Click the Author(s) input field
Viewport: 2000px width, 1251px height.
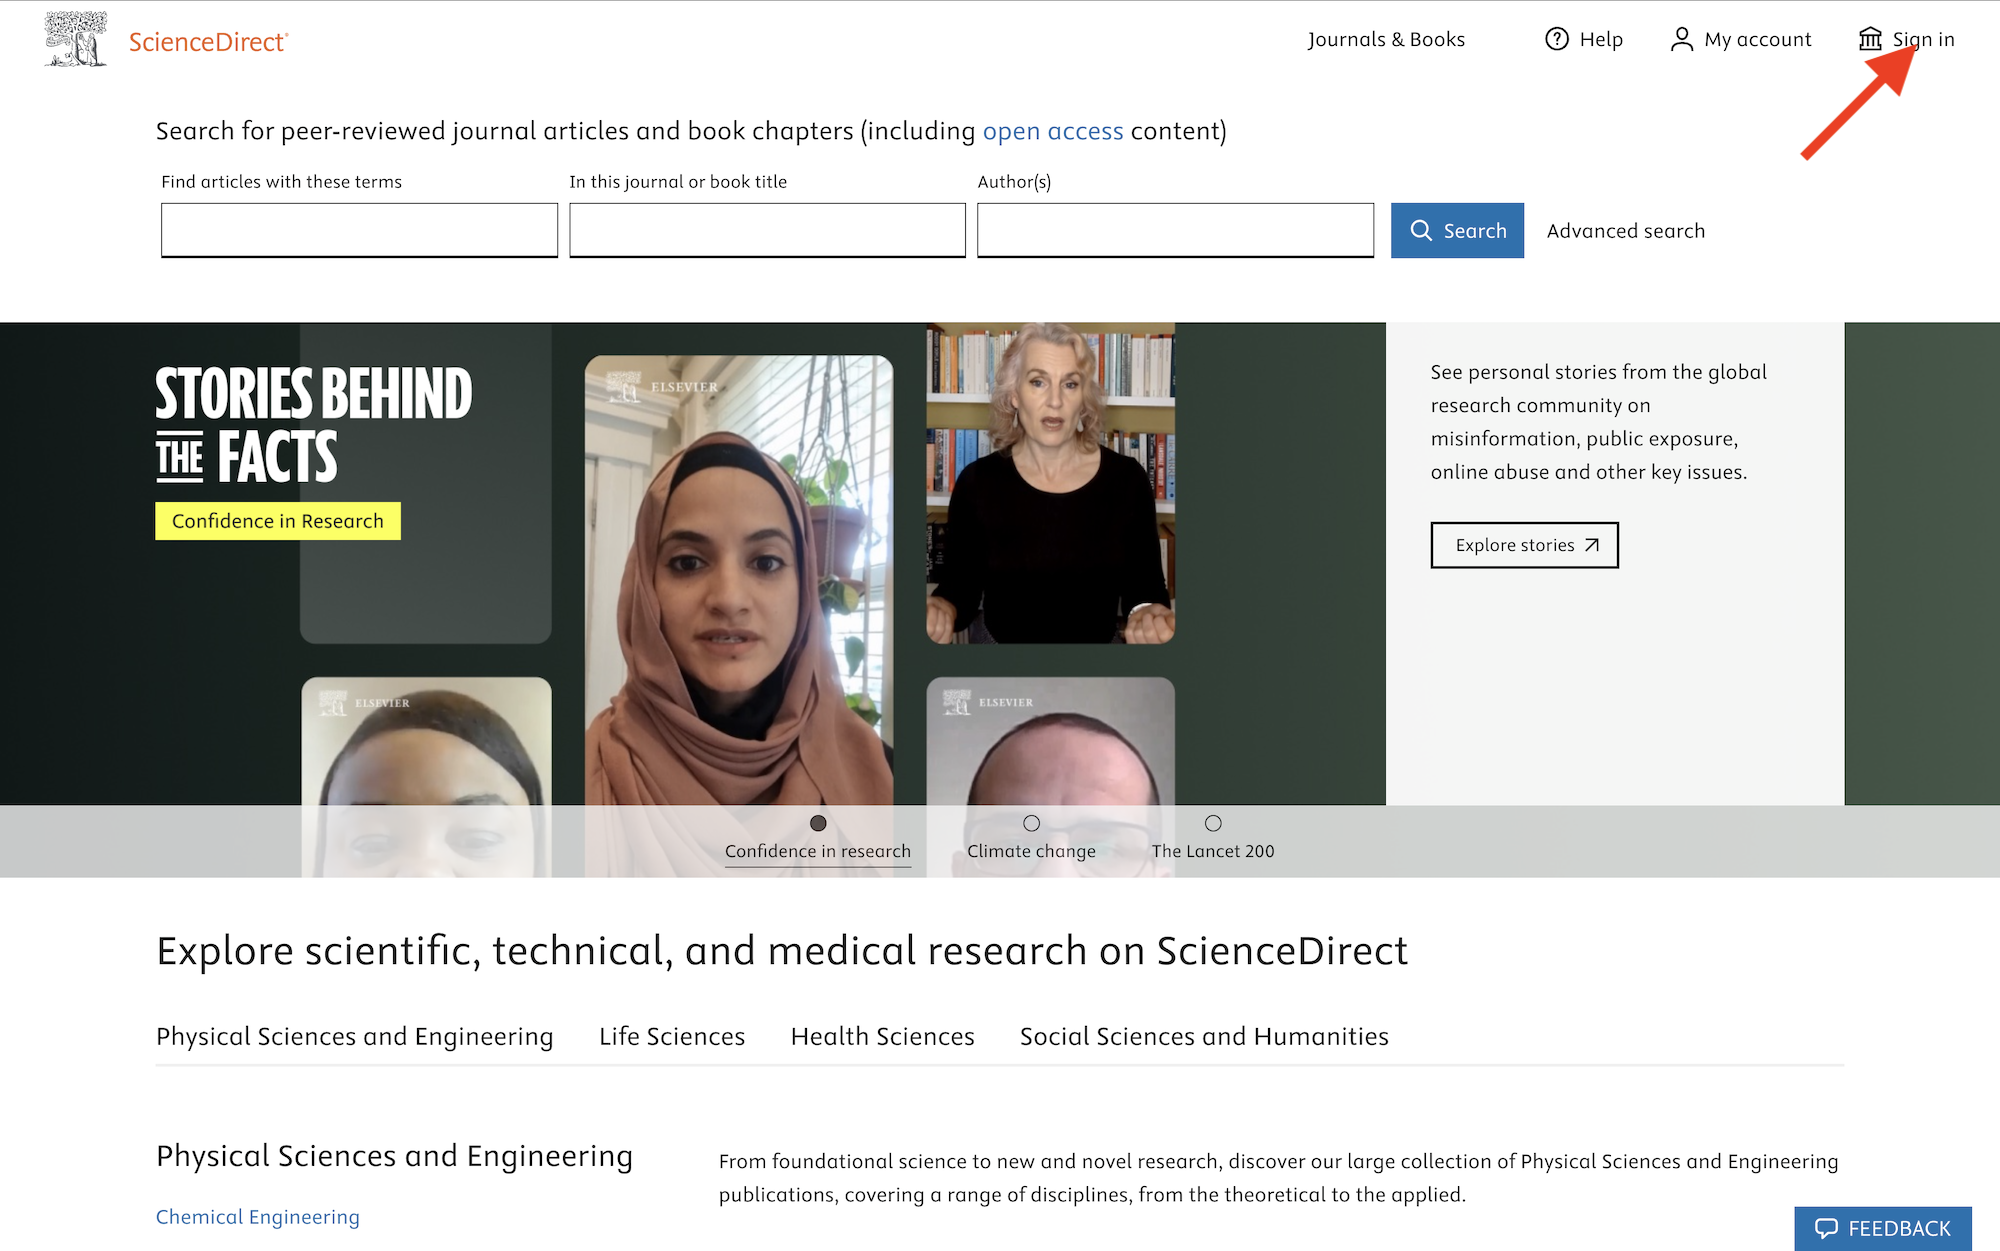point(1174,230)
